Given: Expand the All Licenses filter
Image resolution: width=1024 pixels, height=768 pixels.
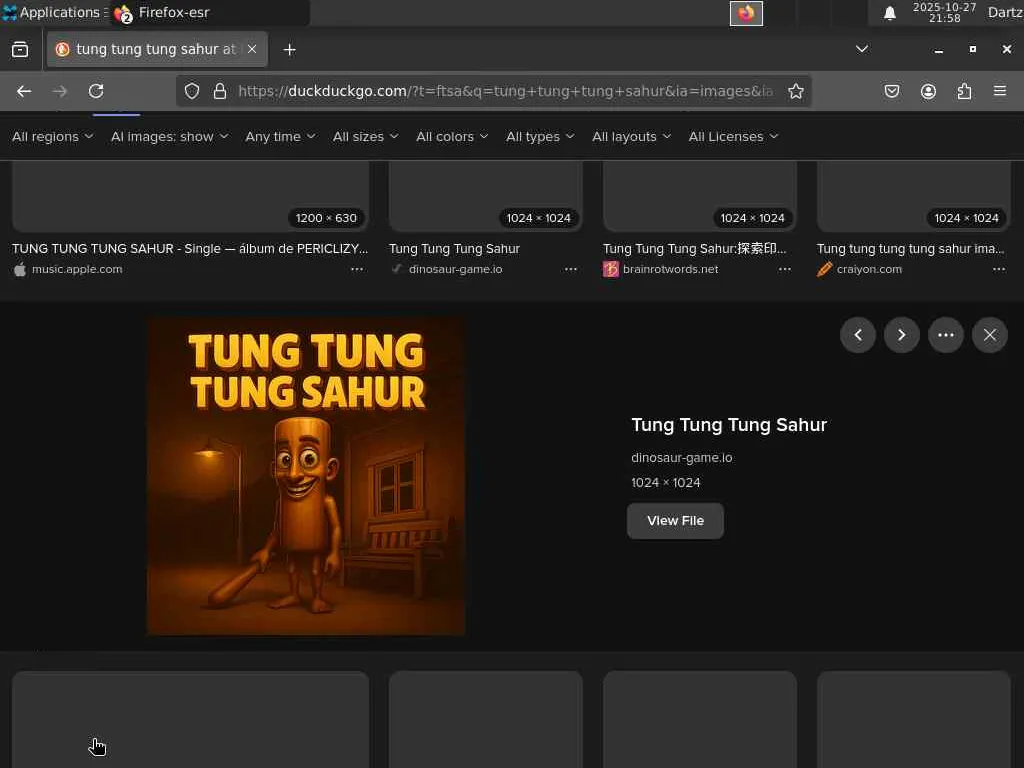Looking at the screenshot, I should pyautogui.click(x=733, y=136).
